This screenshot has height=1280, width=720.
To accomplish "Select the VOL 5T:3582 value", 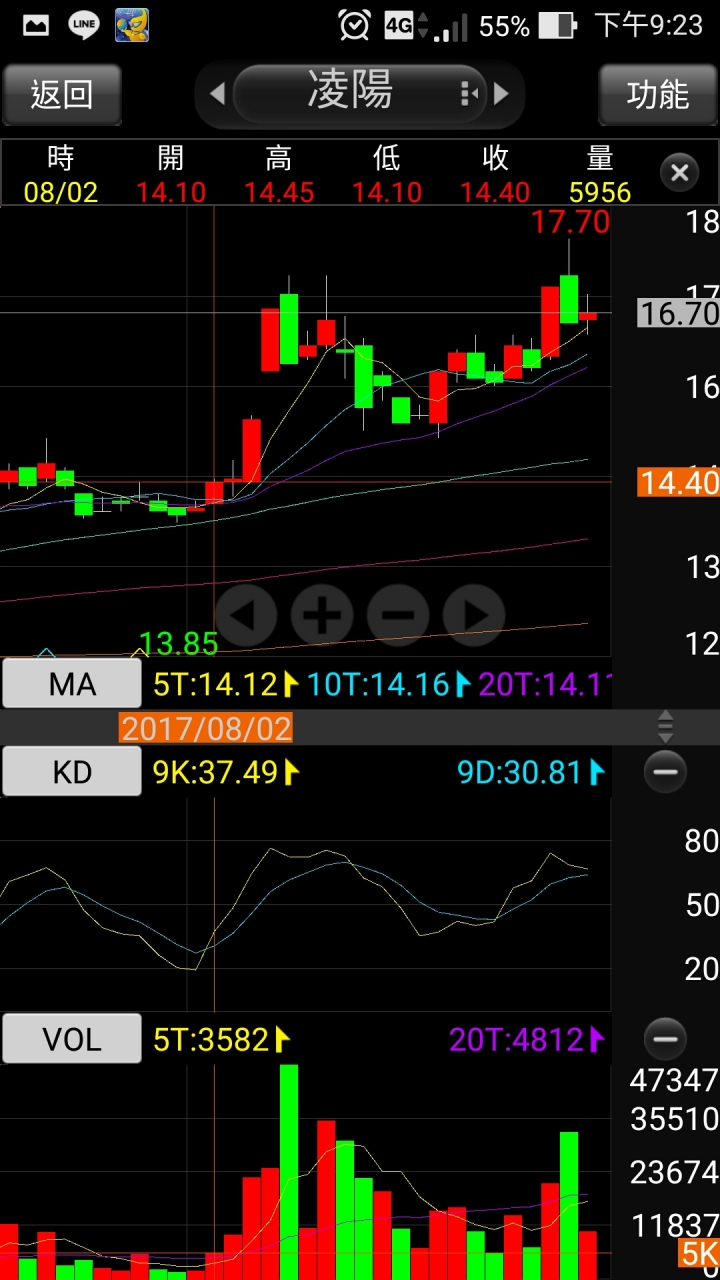I will (x=221, y=1039).
